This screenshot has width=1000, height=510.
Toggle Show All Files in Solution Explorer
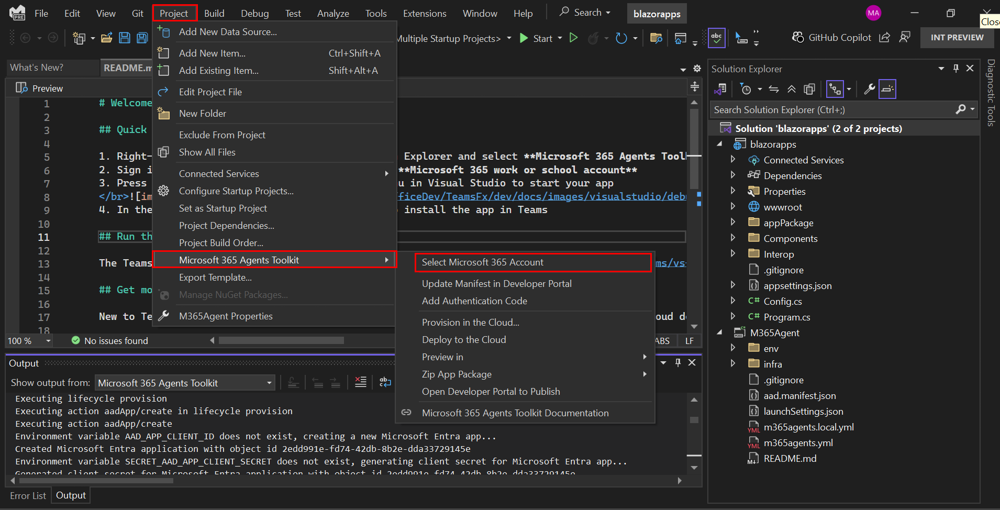pyautogui.click(x=809, y=89)
